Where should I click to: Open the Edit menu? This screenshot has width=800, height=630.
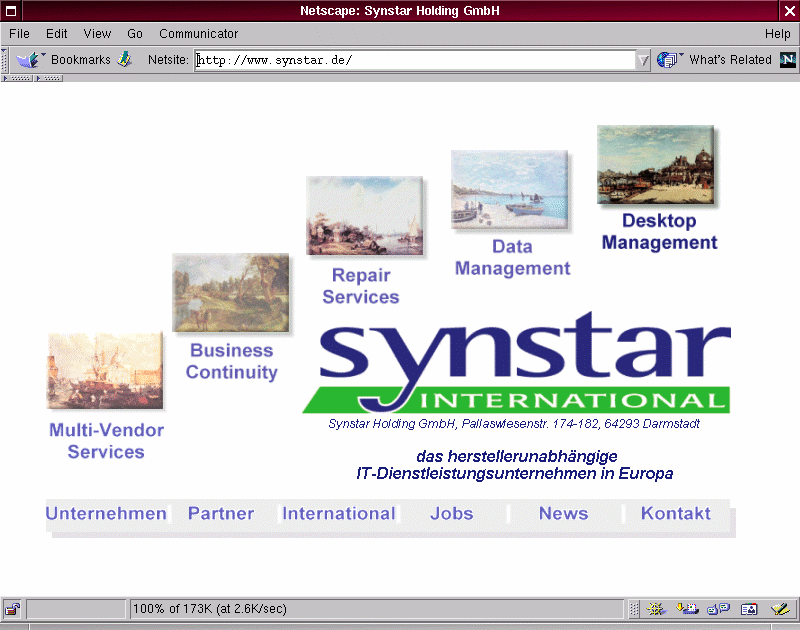click(57, 34)
